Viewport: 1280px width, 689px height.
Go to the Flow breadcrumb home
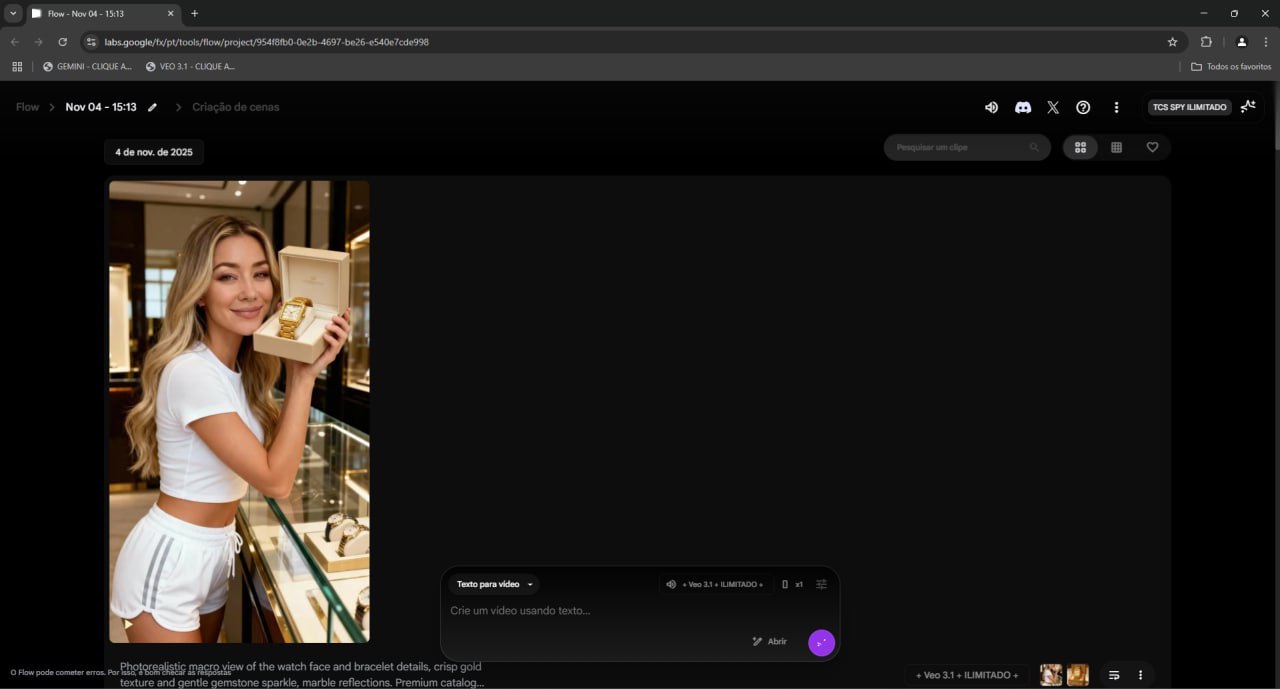tap(27, 107)
